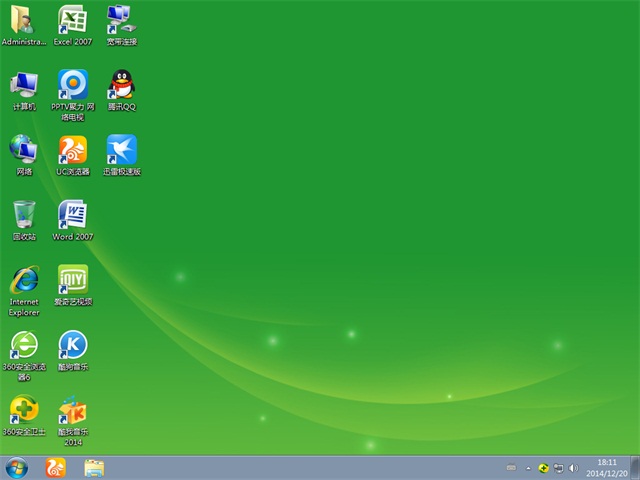Screen dimensions: 640x480
Task: Click the UC Browser desktop icon
Action: [72, 150]
